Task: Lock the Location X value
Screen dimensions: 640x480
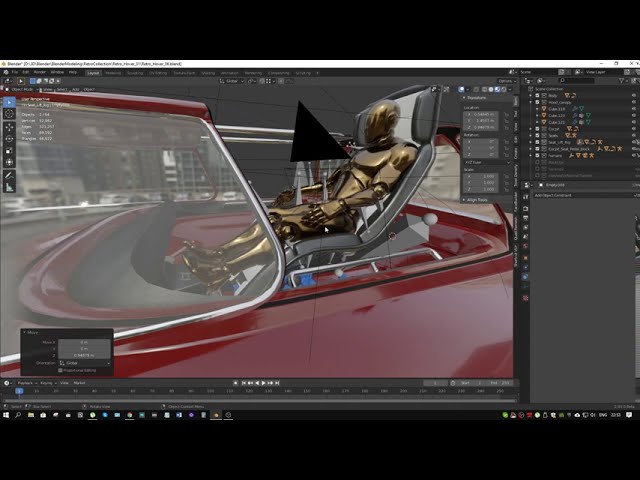Action: (x=506, y=115)
